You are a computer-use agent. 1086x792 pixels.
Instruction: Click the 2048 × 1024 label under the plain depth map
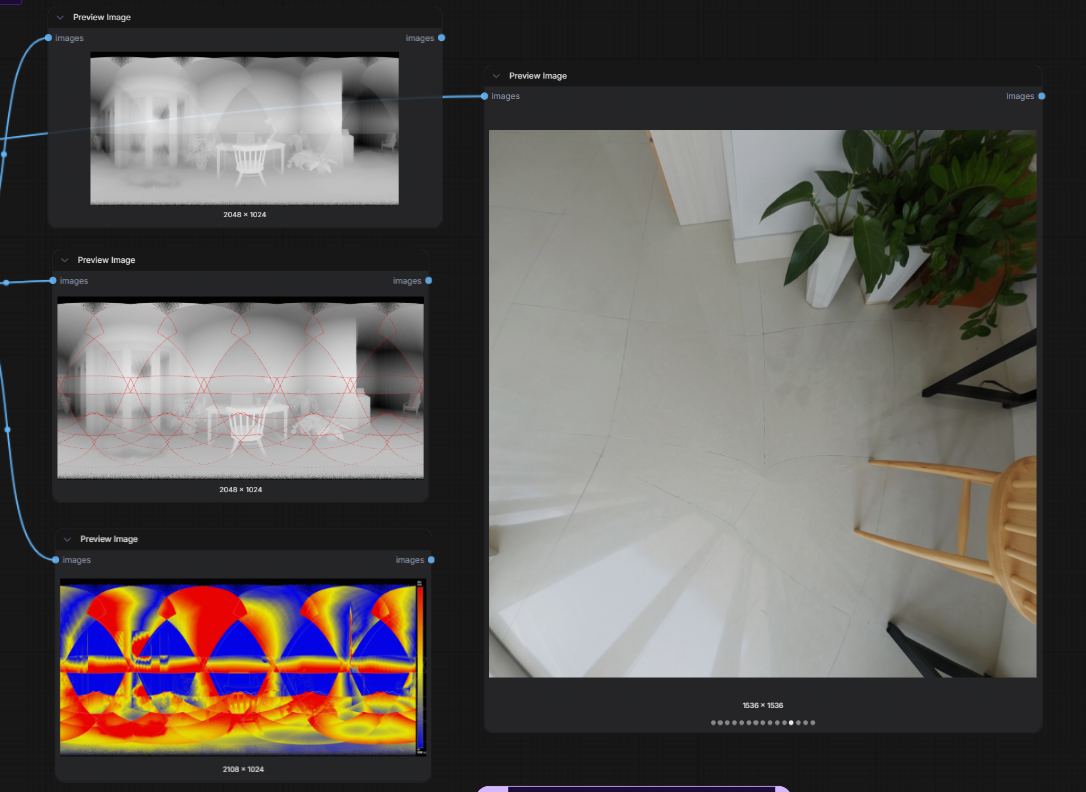coord(244,215)
